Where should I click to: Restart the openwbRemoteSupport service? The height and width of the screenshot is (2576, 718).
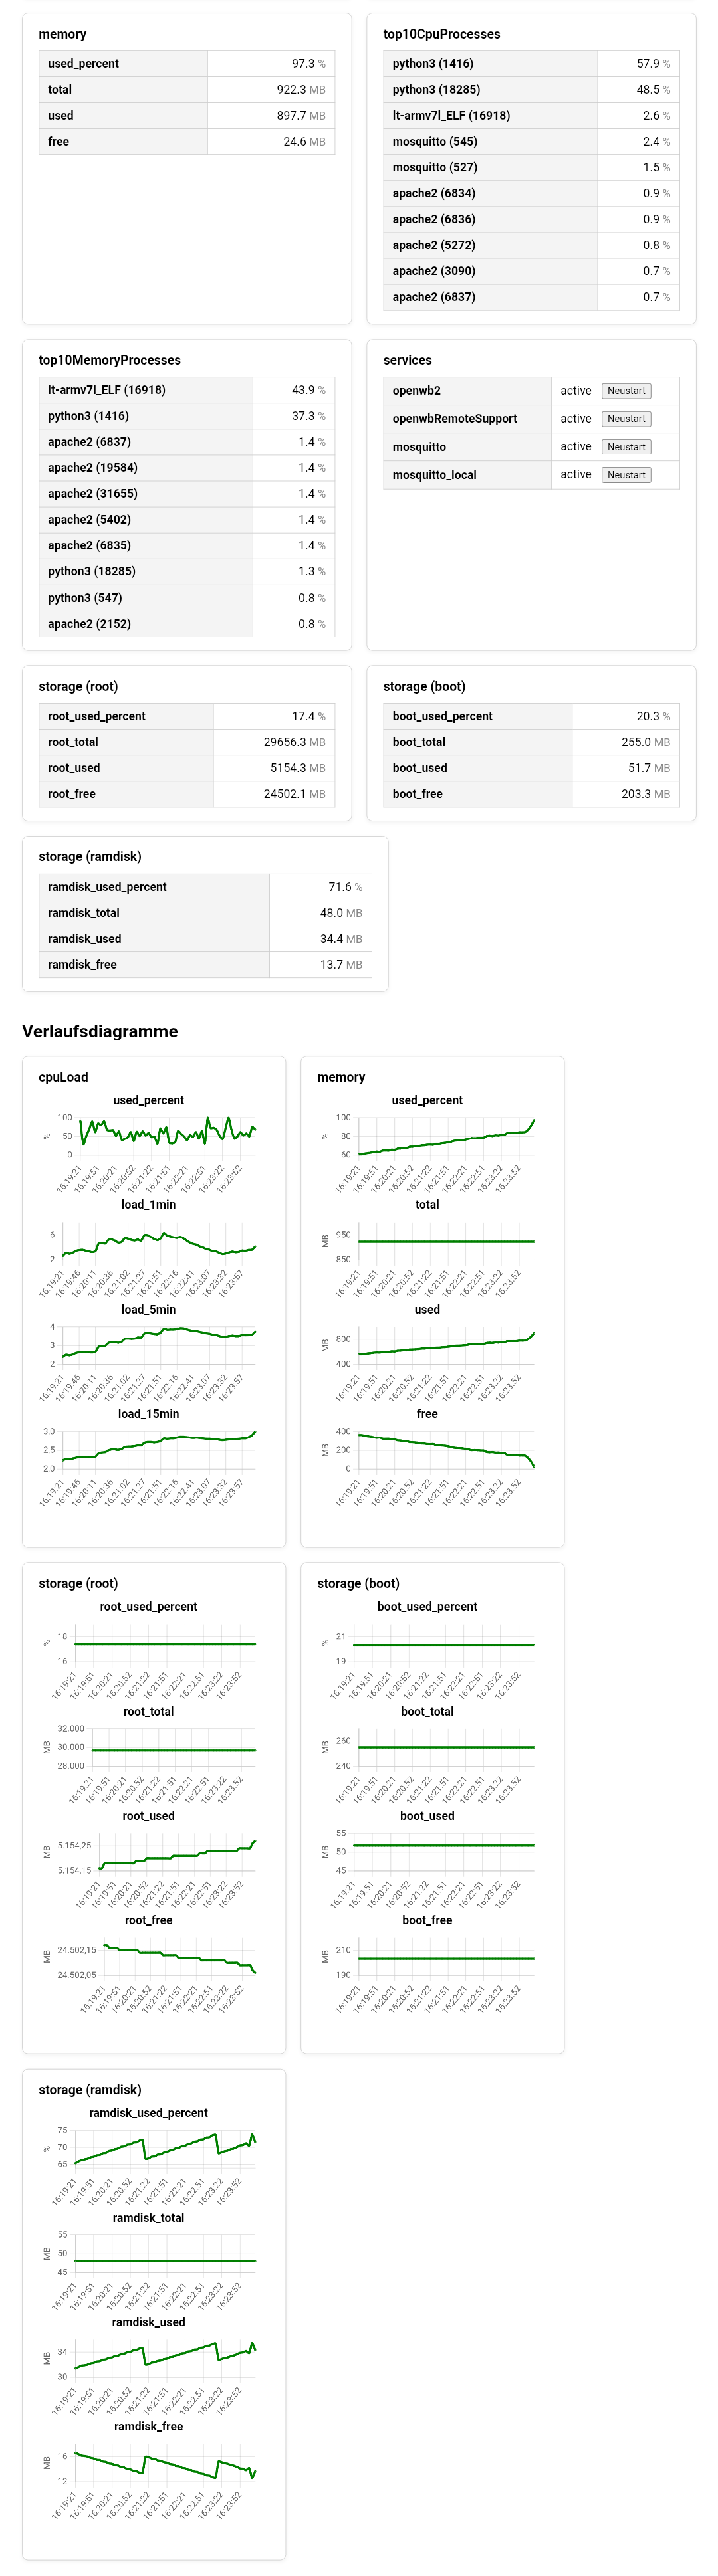click(626, 419)
